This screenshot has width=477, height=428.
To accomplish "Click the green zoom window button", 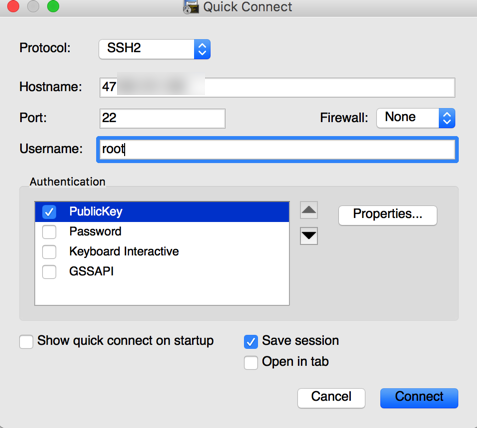I will (x=53, y=6).
